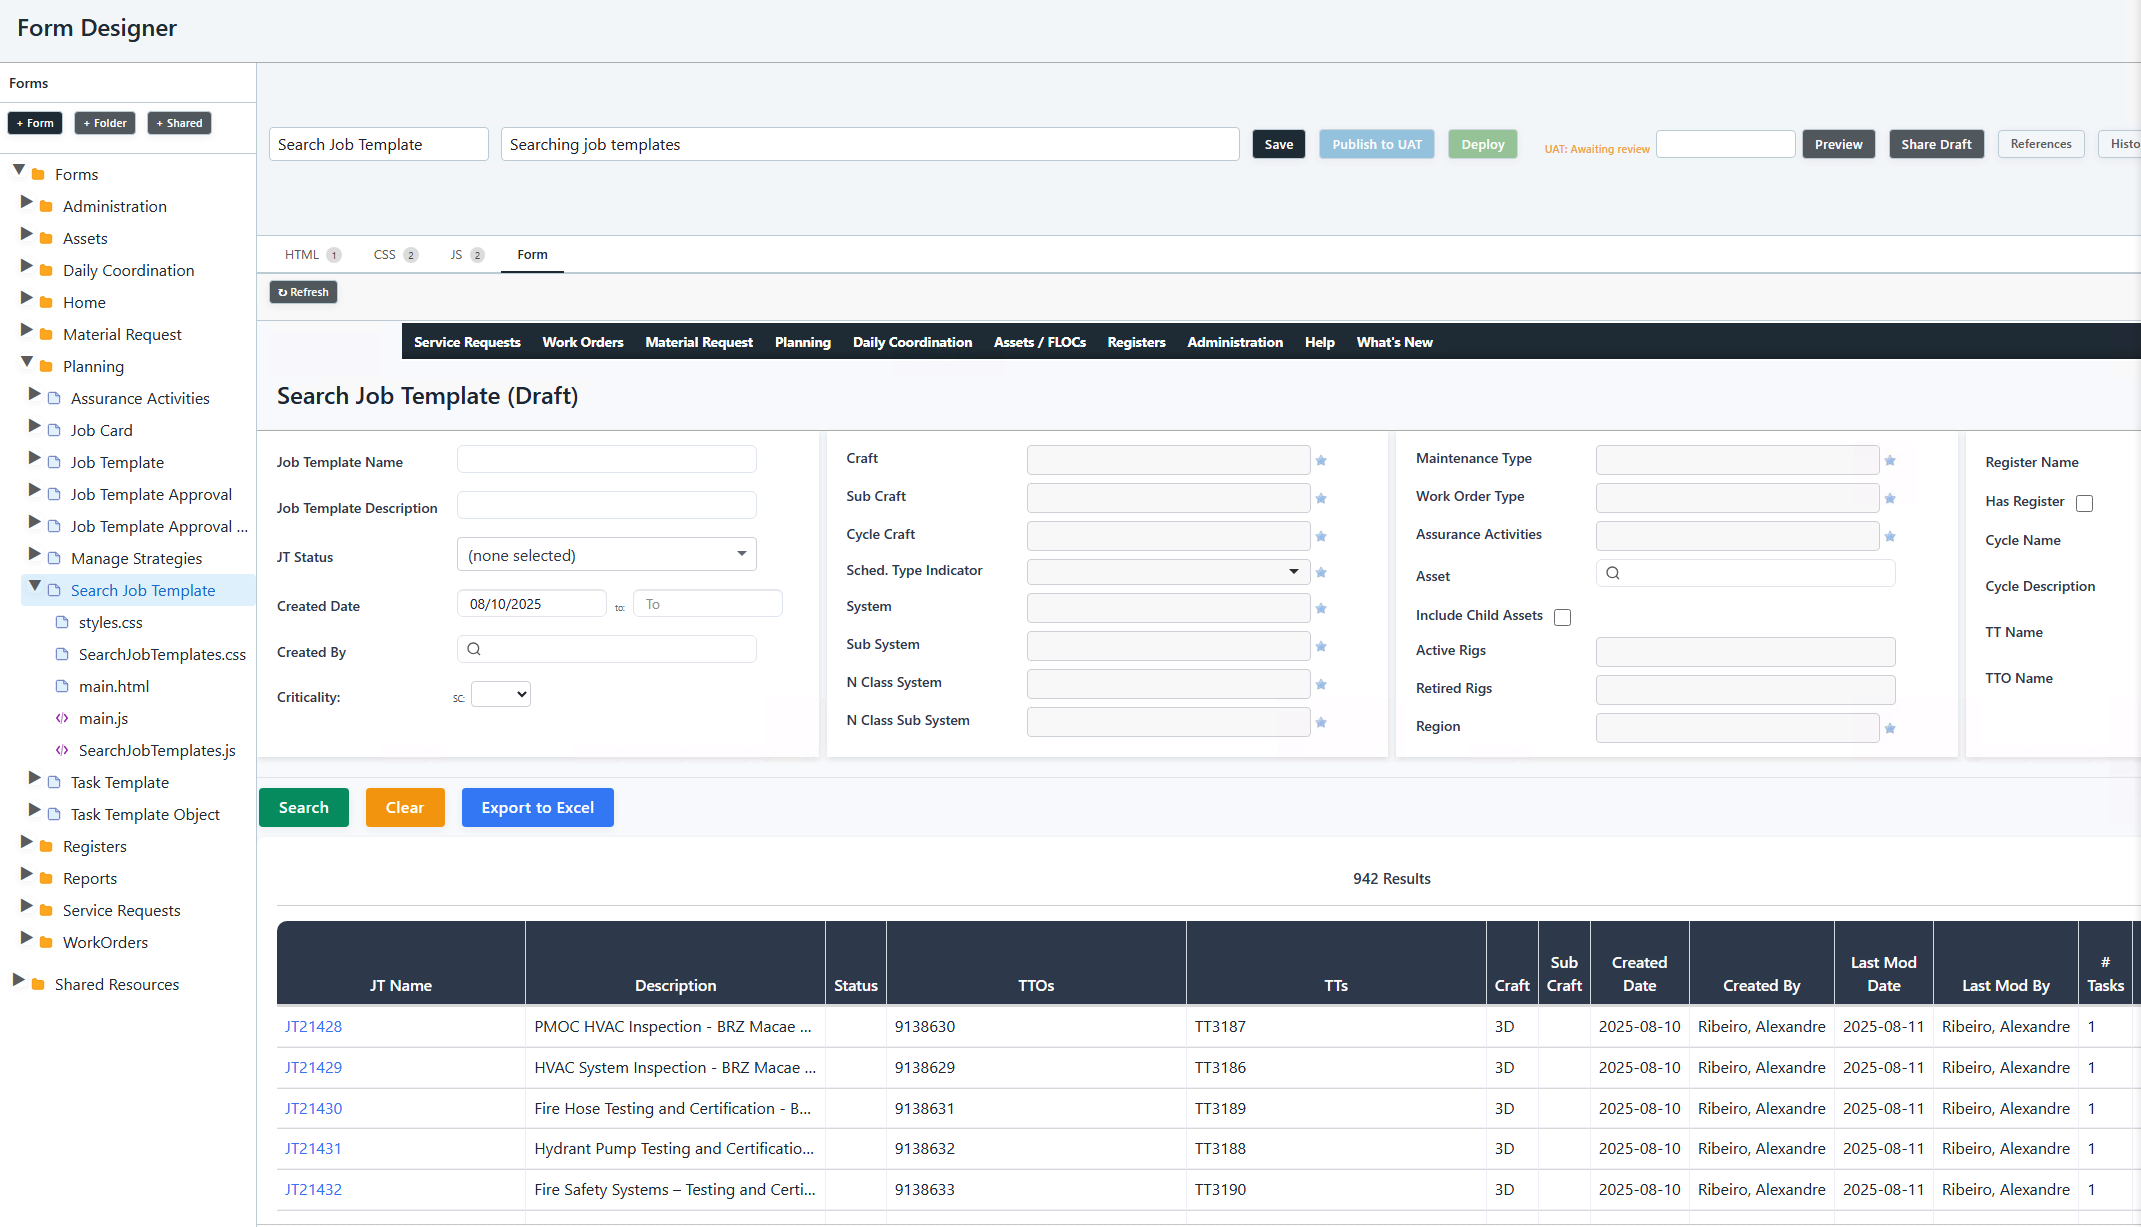Image resolution: width=2141 pixels, height=1227 pixels.
Task: Click the Job Template Name input field
Action: click(606, 459)
